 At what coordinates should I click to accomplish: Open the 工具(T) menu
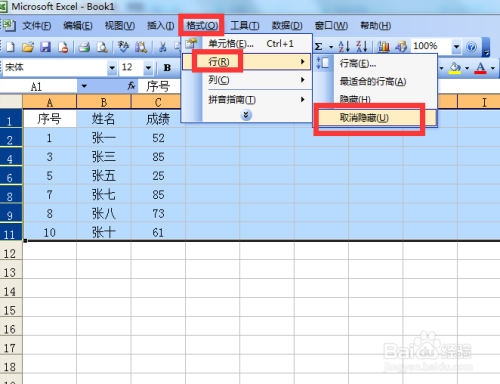(x=245, y=26)
